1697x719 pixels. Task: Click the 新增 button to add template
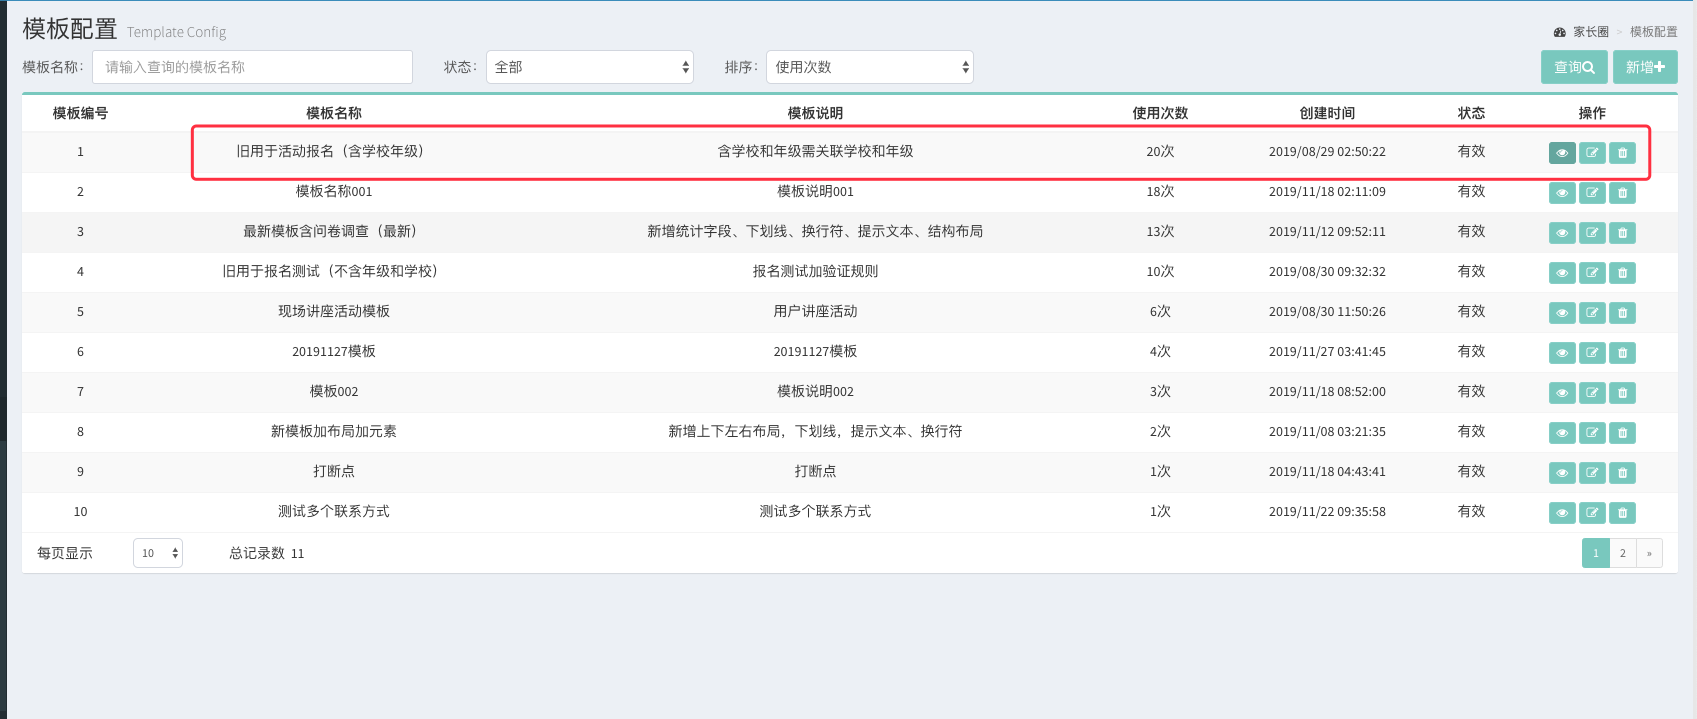tap(1644, 67)
